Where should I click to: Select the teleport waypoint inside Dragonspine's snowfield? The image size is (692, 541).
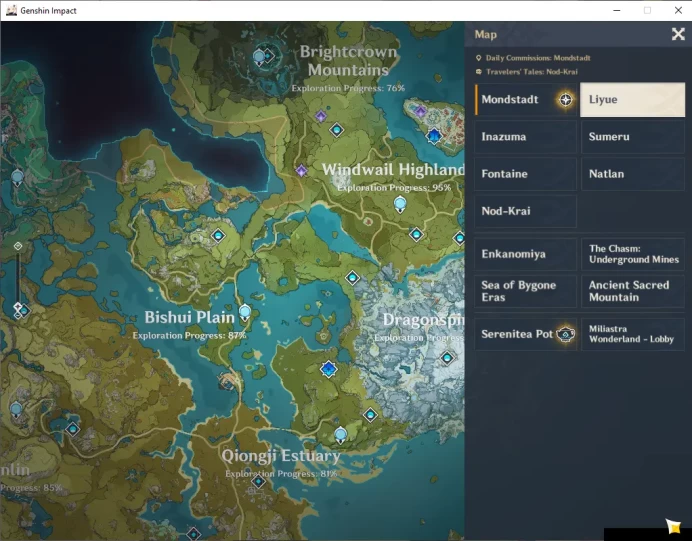pyautogui.click(x=447, y=357)
